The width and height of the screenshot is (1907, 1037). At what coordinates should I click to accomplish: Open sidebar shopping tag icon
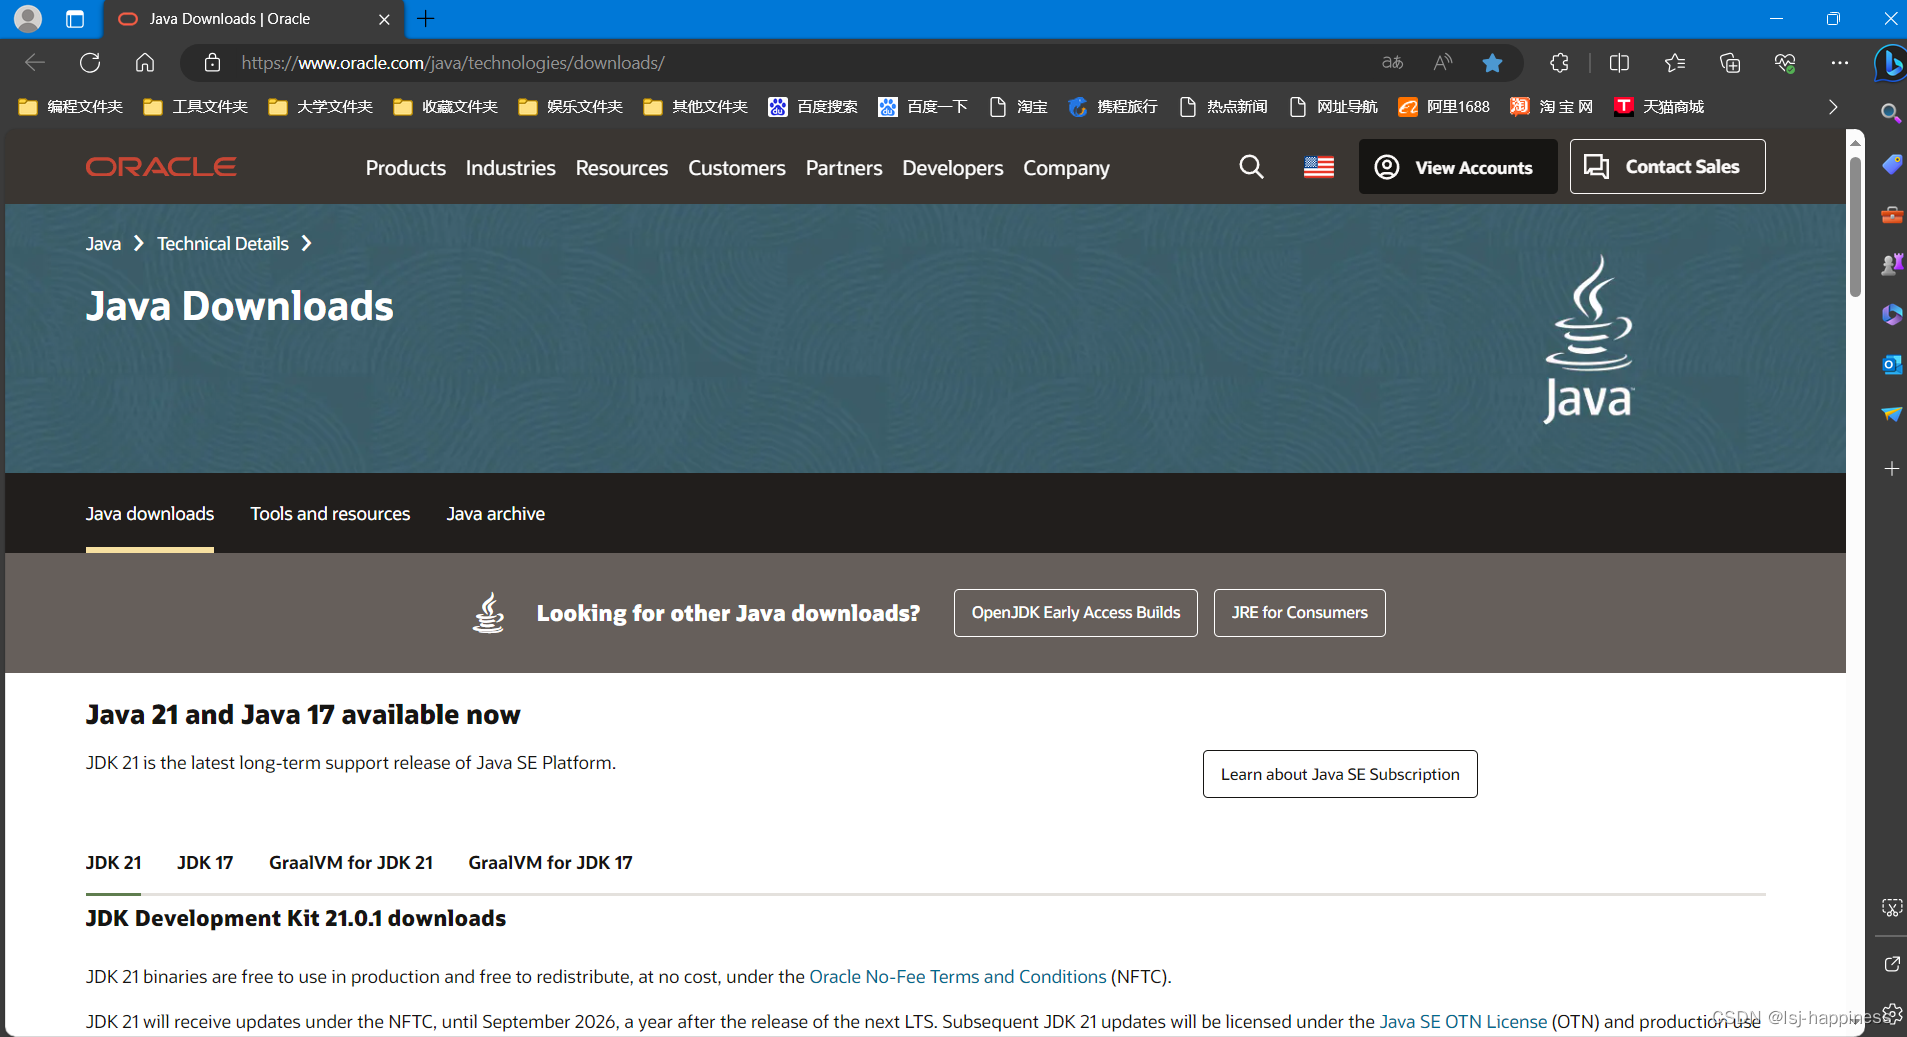(1891, 164)
